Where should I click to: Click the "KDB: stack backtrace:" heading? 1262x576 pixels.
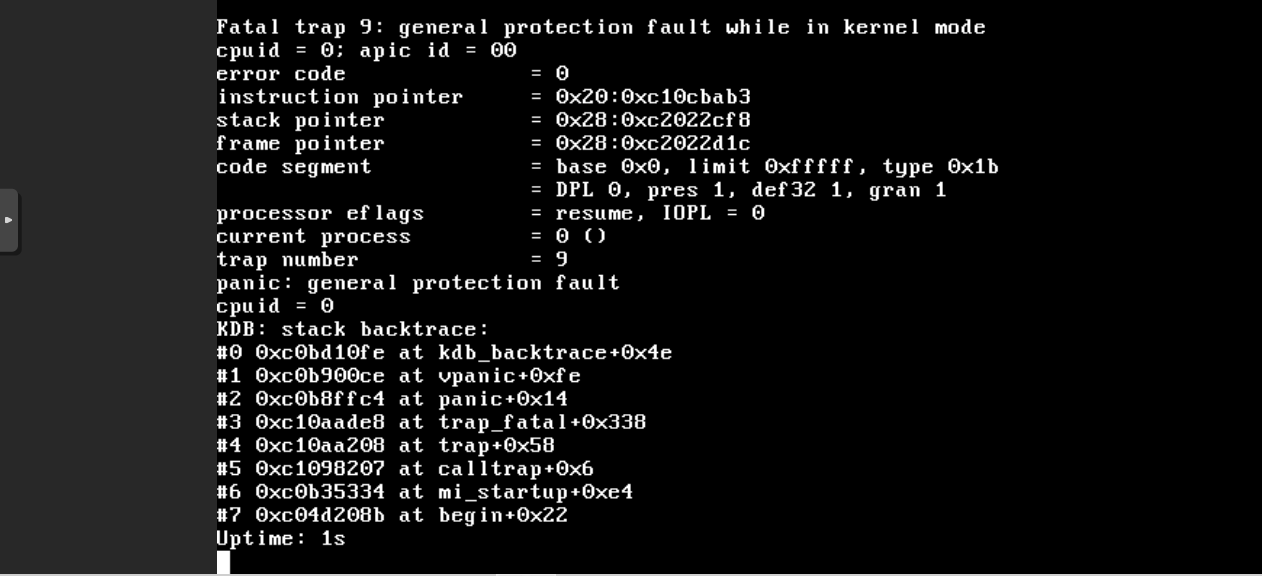(x=353, y=329)
